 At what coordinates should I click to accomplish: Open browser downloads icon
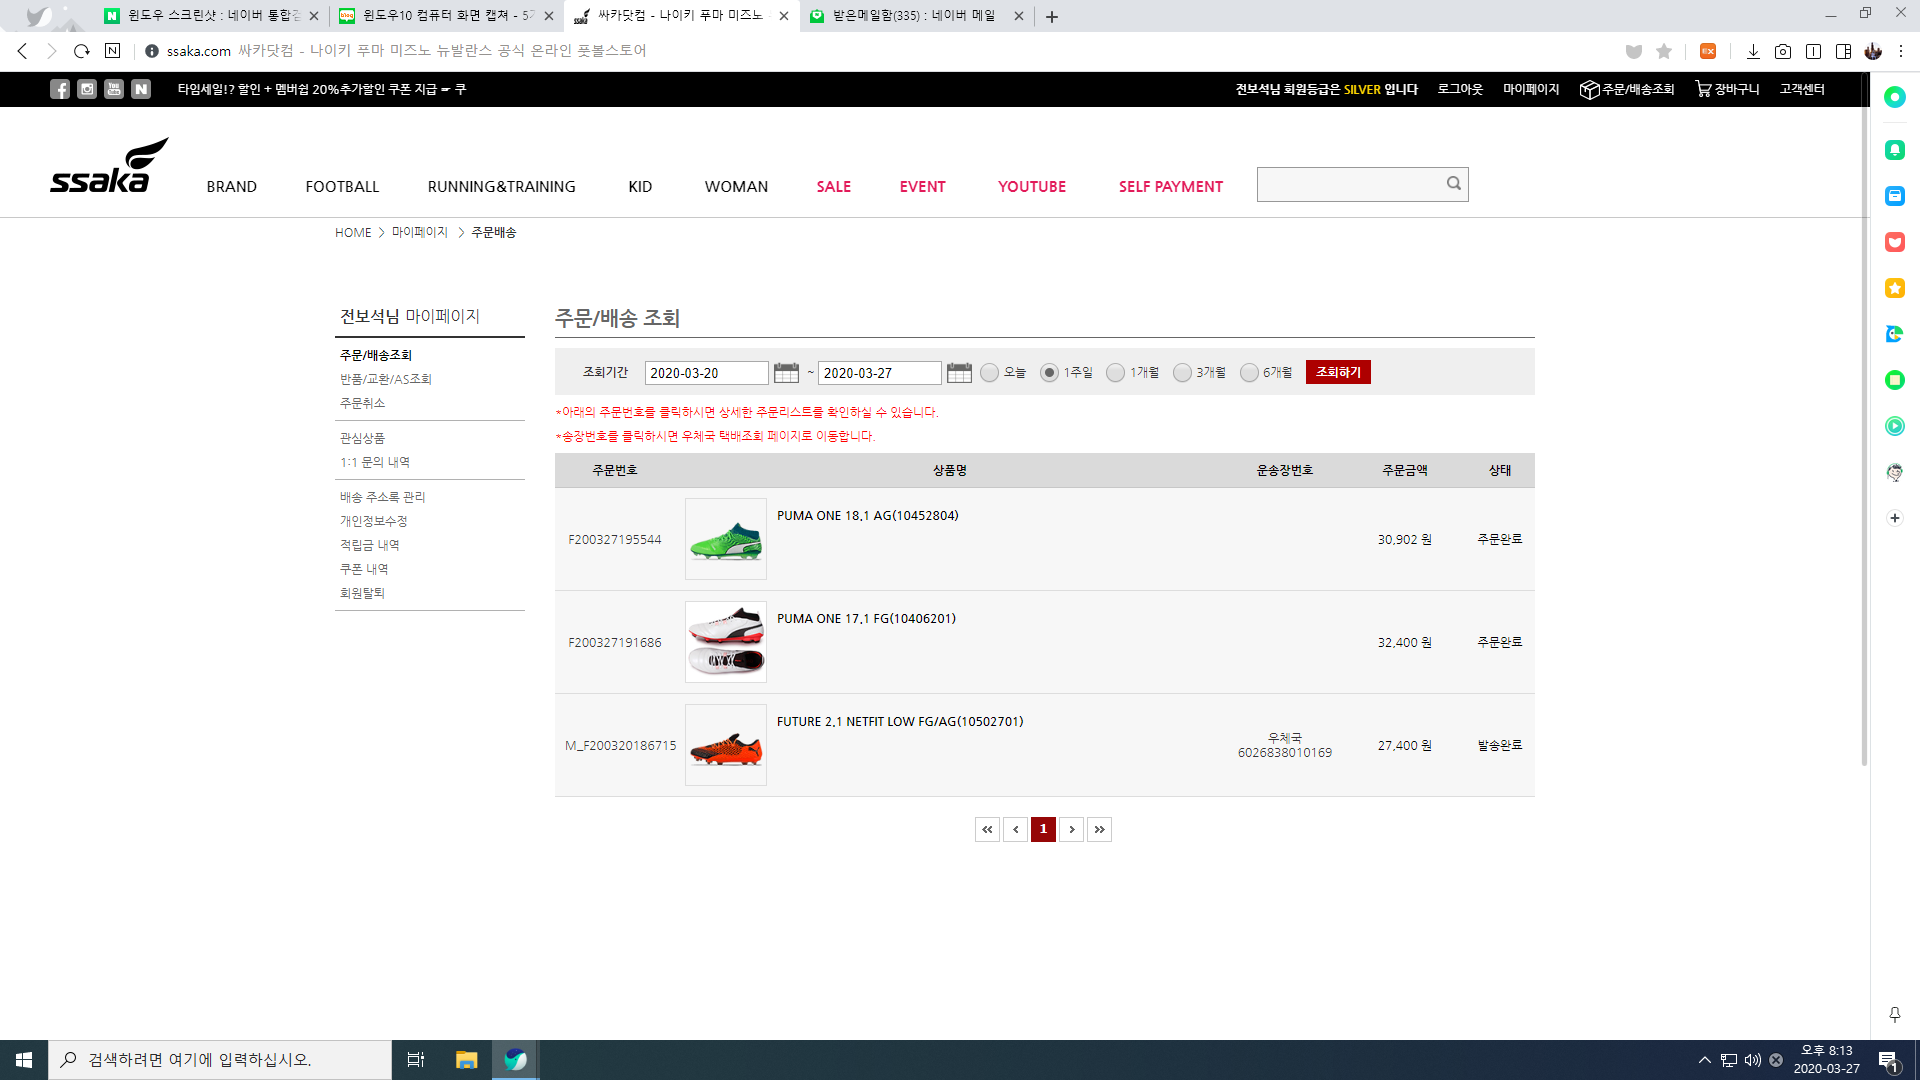click(1753, 51)
